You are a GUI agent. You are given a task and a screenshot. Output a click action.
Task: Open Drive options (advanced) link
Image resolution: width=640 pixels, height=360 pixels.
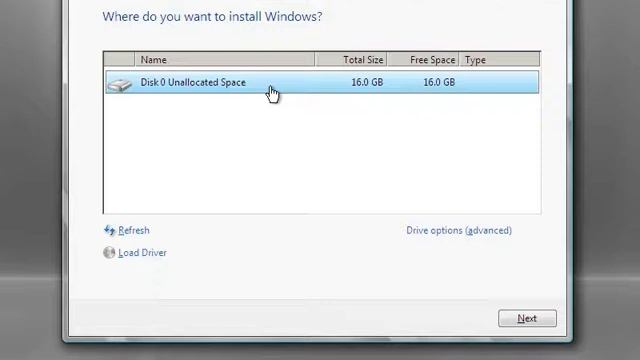tap(459, 231)
